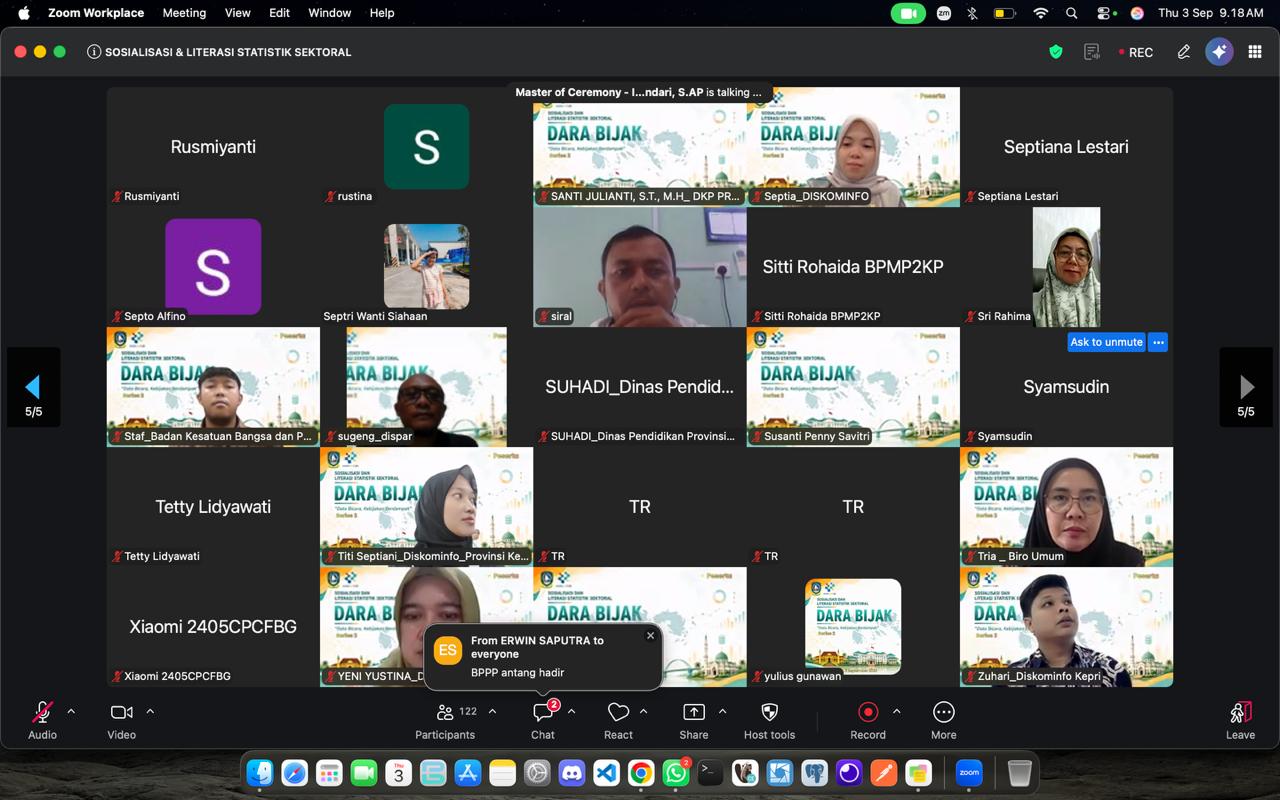Click the React heart icon
The width and height of the screenshot is (1280, 800).
point(618,712)
